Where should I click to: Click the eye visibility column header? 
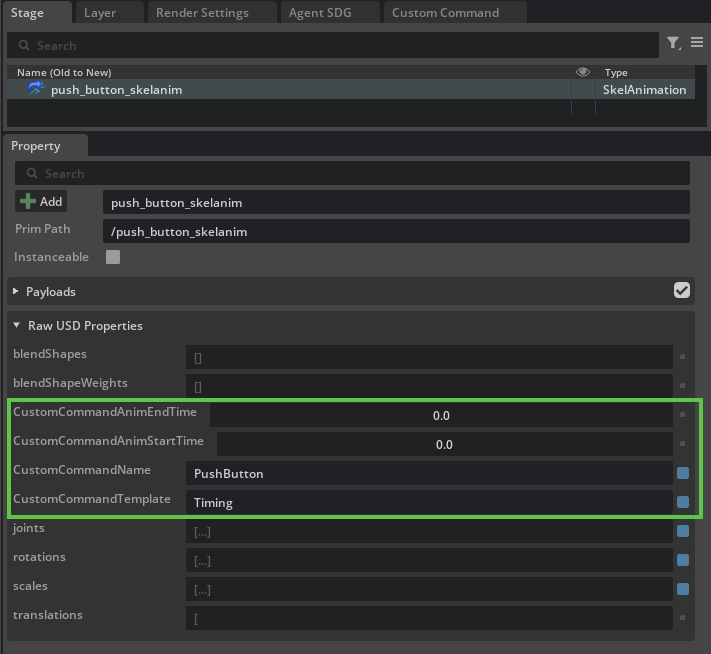coord(583,72)
